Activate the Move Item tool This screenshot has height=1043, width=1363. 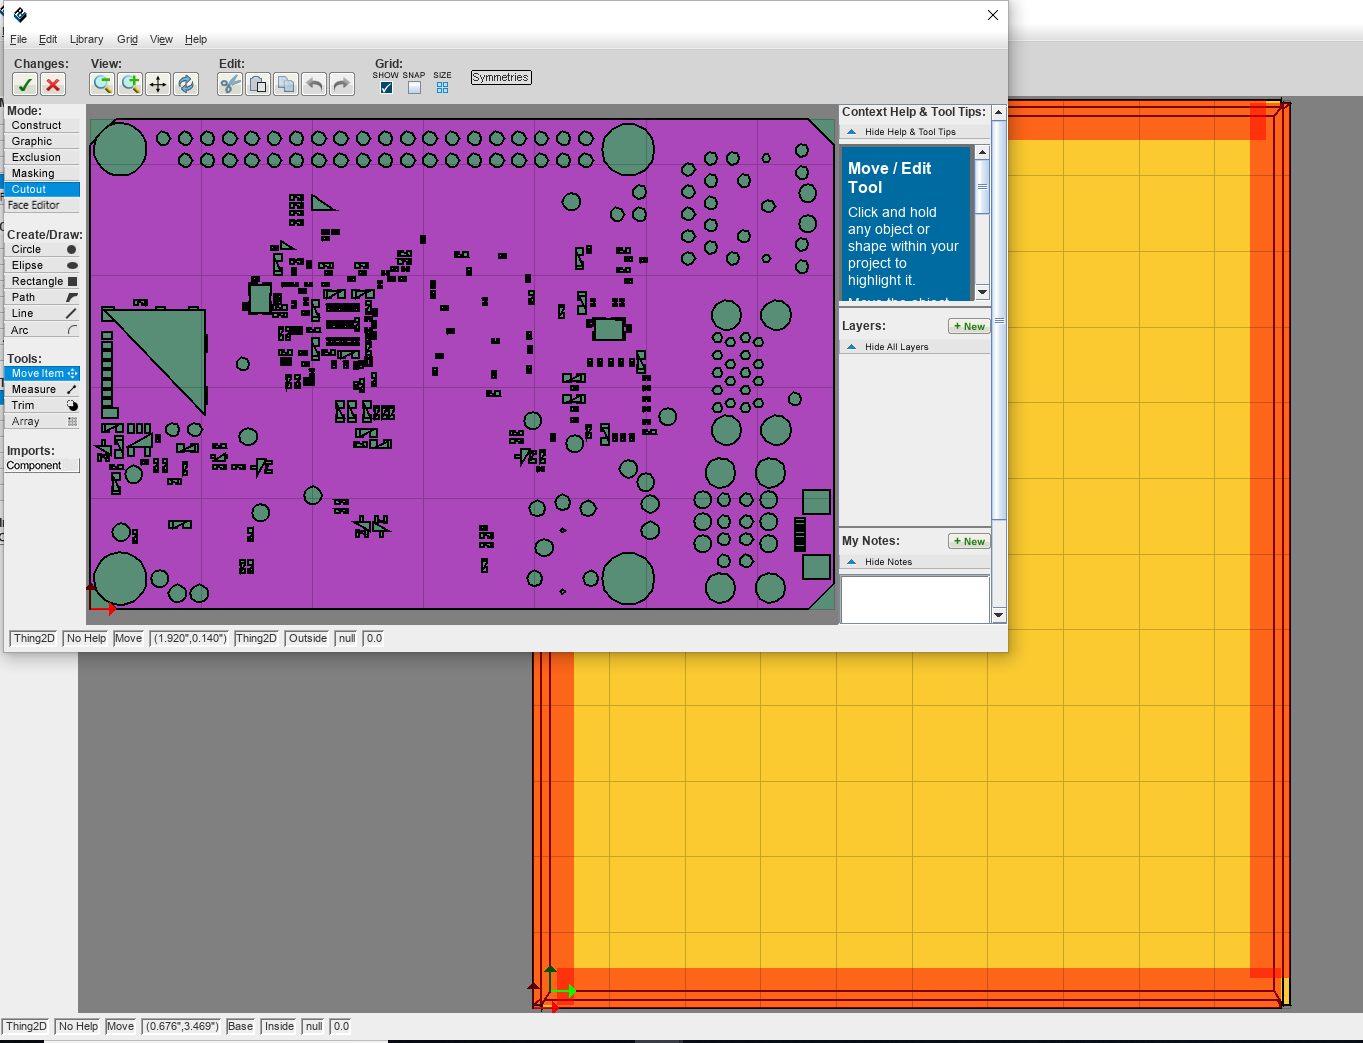coord(42,373)
